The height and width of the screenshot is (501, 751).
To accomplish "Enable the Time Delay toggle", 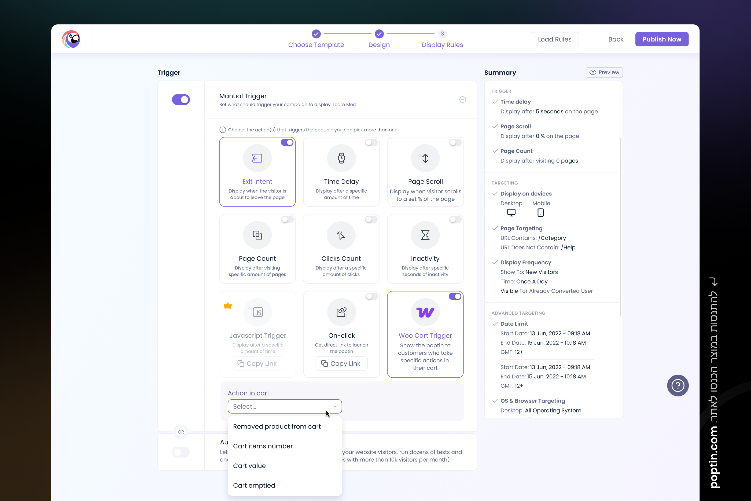I will coord(371,143).
